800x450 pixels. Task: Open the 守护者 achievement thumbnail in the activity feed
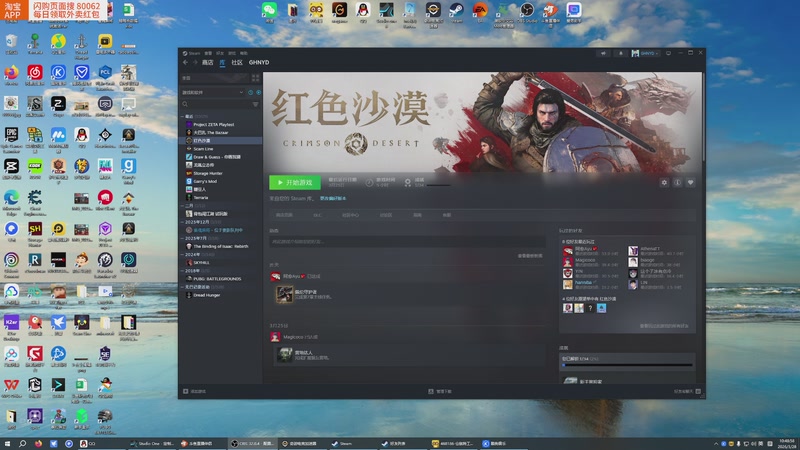284,294
